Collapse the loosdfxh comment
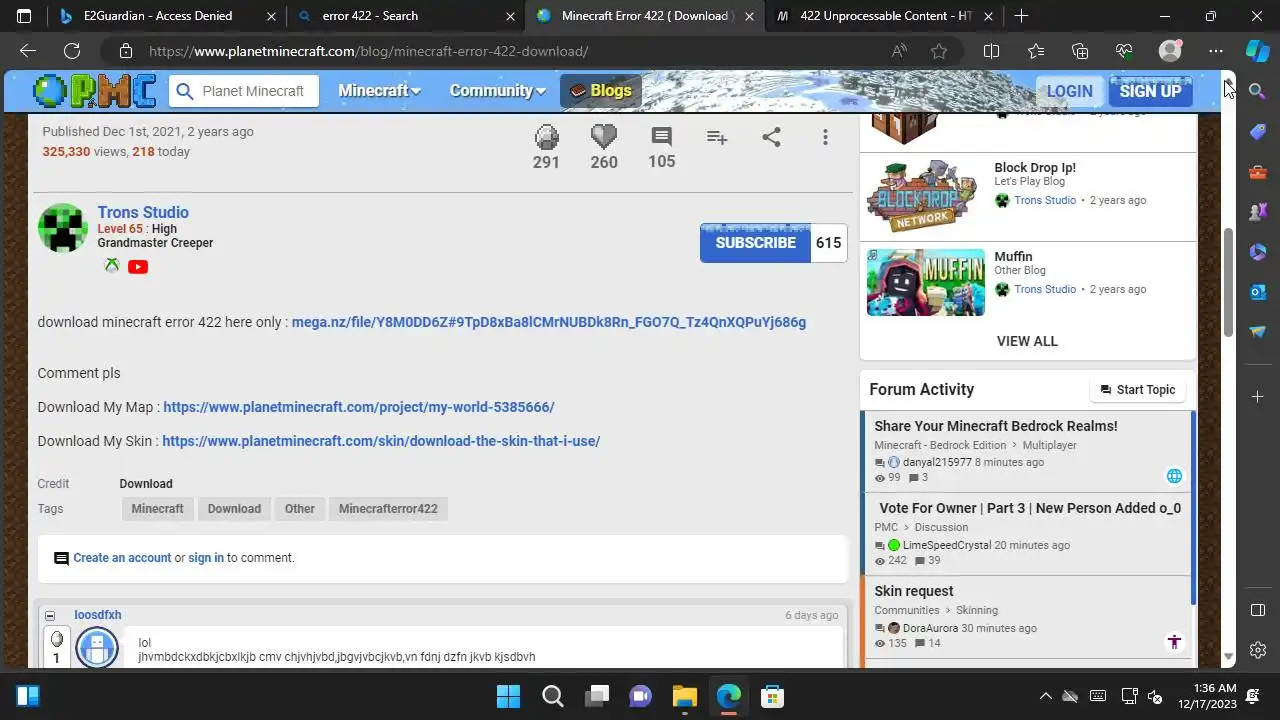The height and width of the screenshot is (720, 1280). click(x=50, y=615)
